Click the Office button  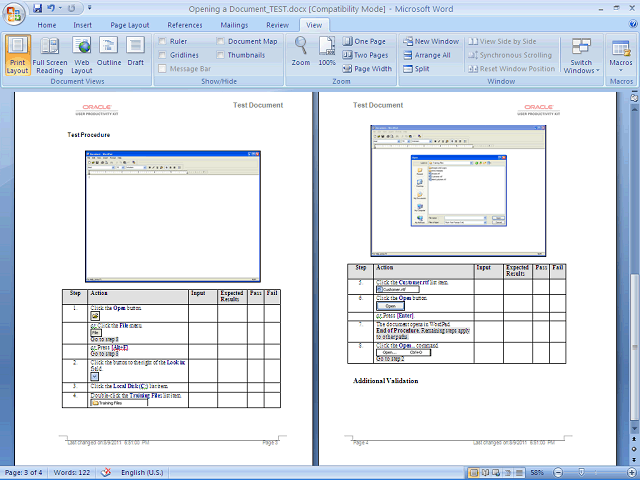[x=13, y=14]
